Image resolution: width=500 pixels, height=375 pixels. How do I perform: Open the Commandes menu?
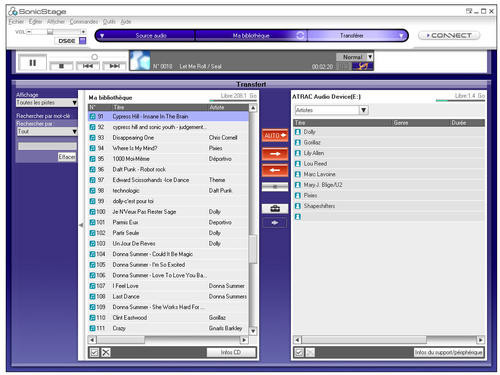pyautogui.click(x=84, y=22)
